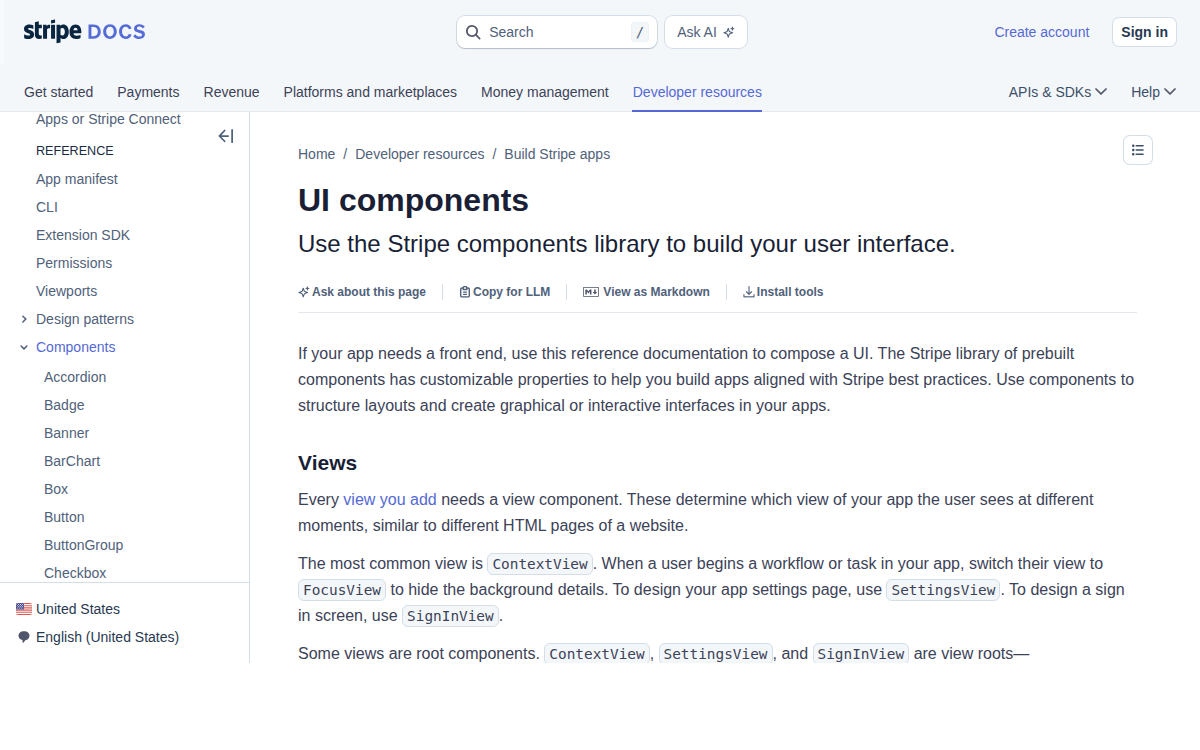The width and height of the screenshot is (1200, 750).
Task: Open the Revenue tab
Action: [231, 92]
